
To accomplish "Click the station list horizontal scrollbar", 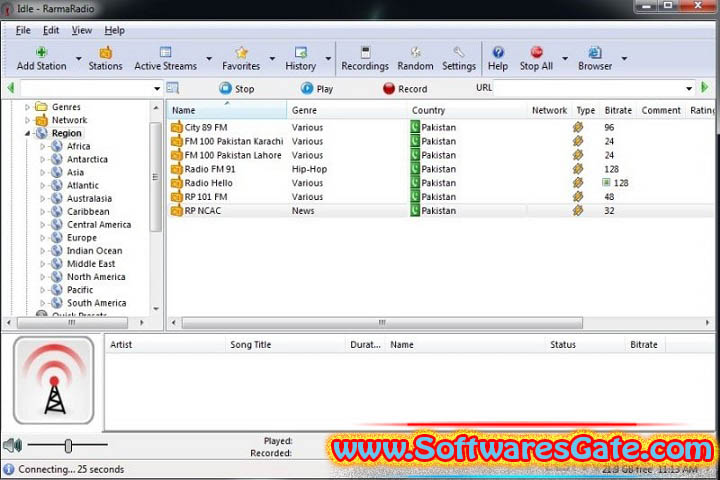I will coord(382,323).
